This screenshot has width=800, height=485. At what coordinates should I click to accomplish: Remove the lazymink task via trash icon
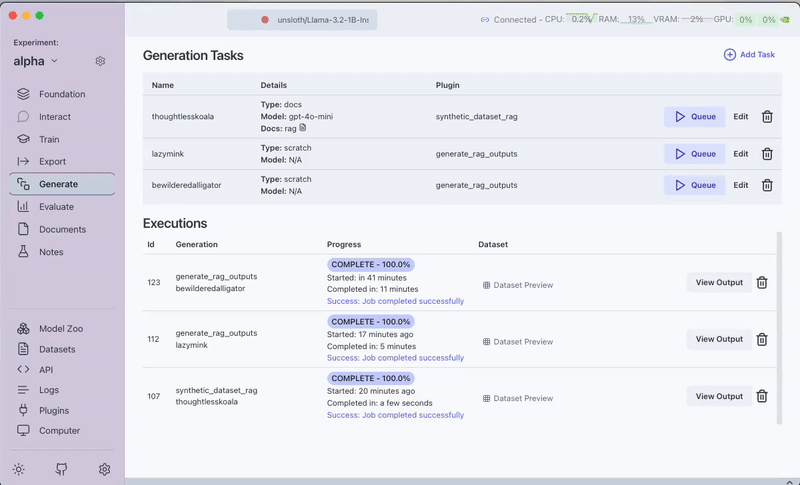pos(767,154)
